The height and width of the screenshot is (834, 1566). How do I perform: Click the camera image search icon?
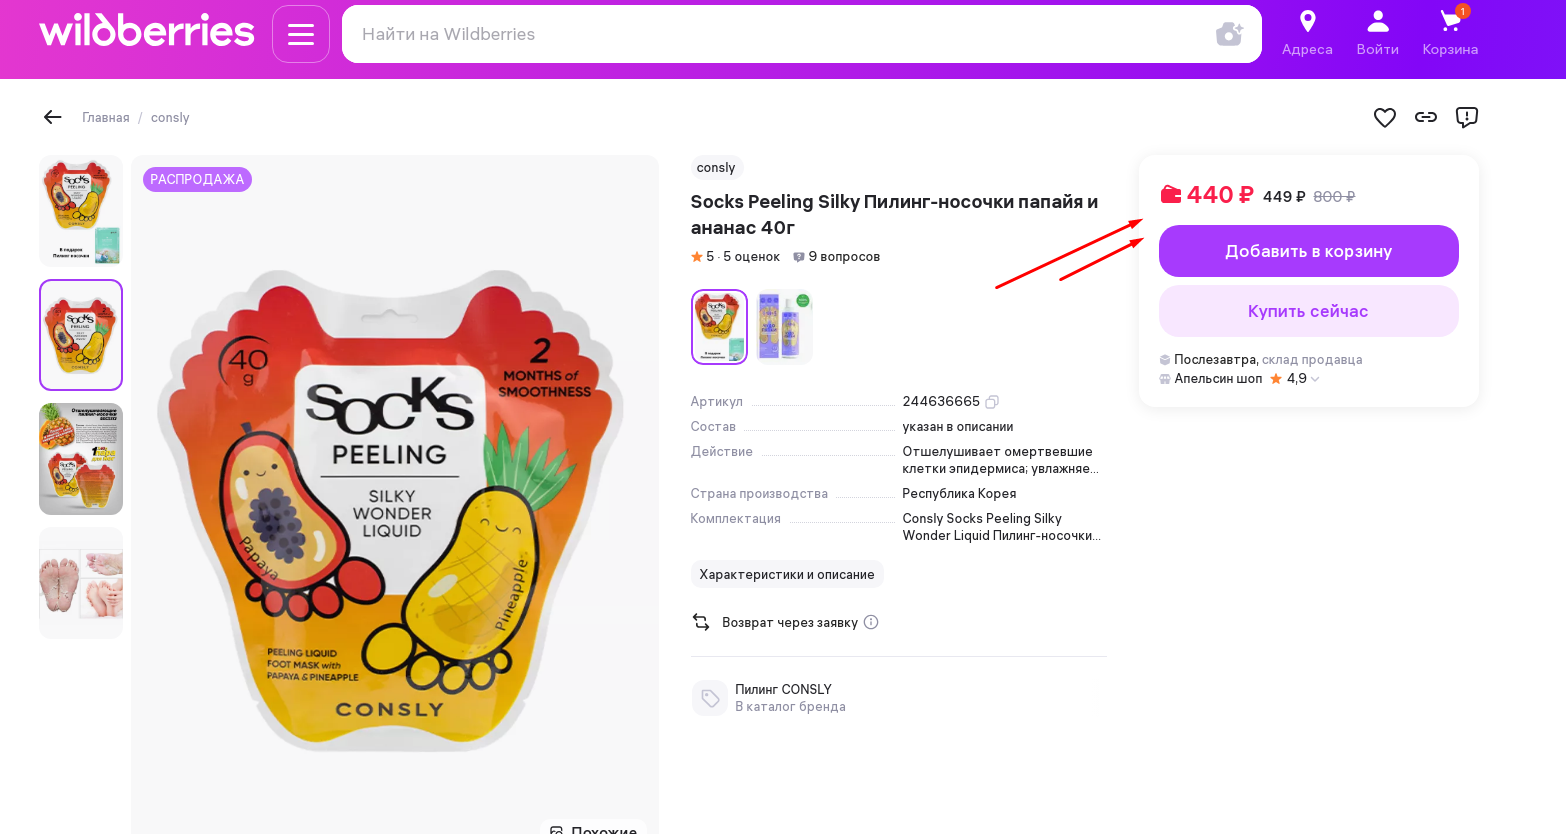tap(1229, 34)
